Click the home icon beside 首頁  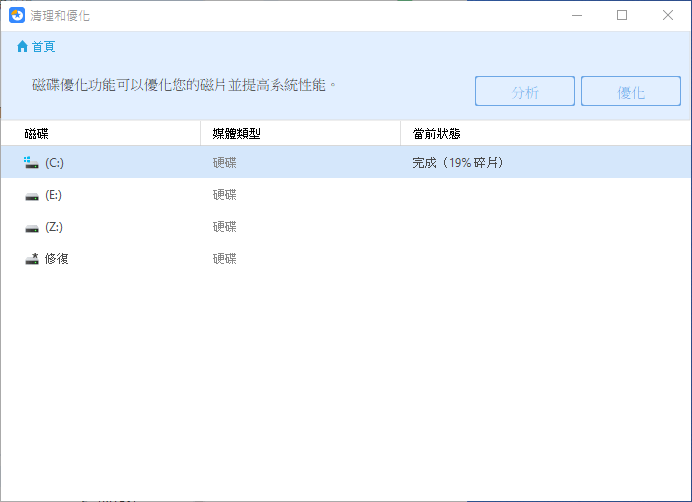click(22, 47)
